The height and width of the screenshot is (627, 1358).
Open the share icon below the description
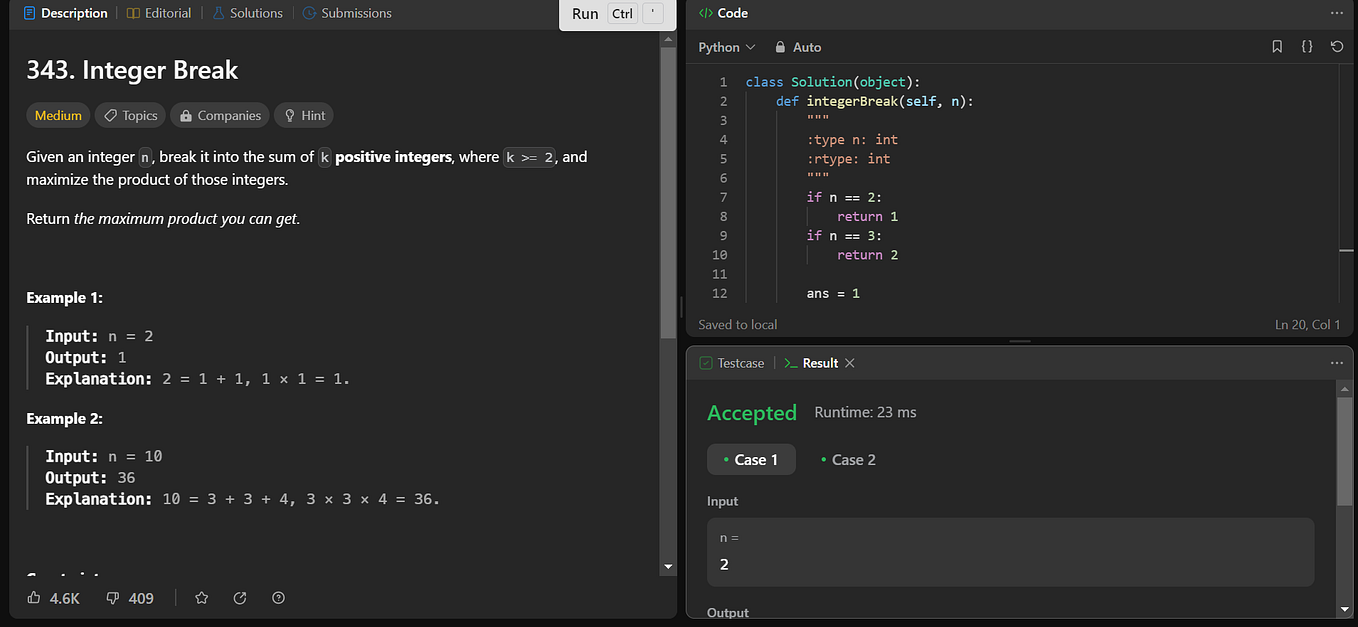click(240, 597)
